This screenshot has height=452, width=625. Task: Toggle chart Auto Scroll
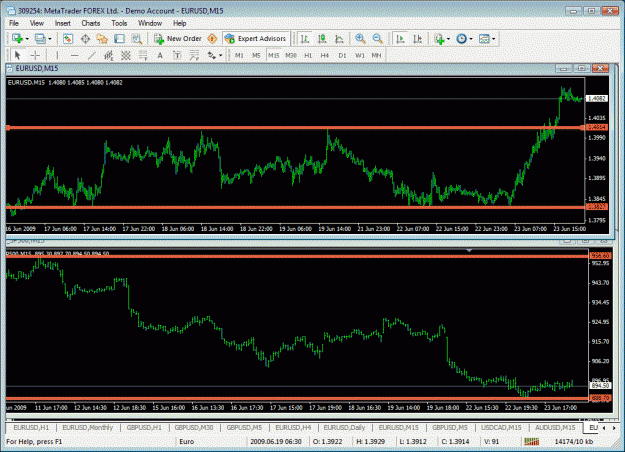pyautogui.click(x=400, y=39)
